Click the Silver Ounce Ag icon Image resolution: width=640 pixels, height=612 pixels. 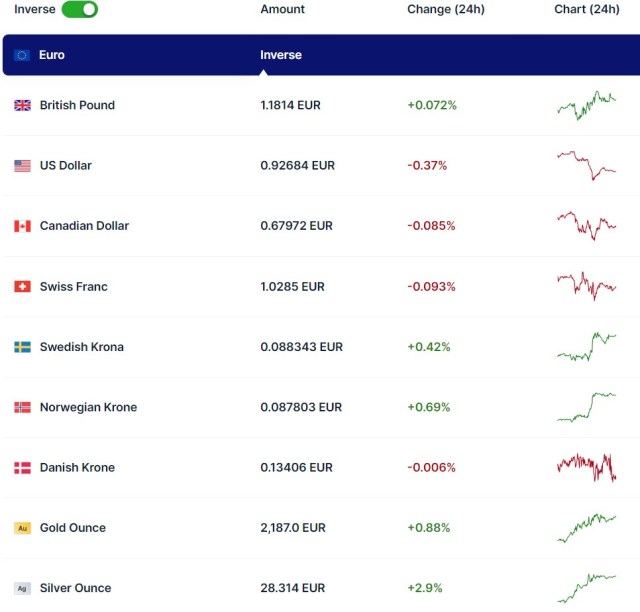point(22,588)
